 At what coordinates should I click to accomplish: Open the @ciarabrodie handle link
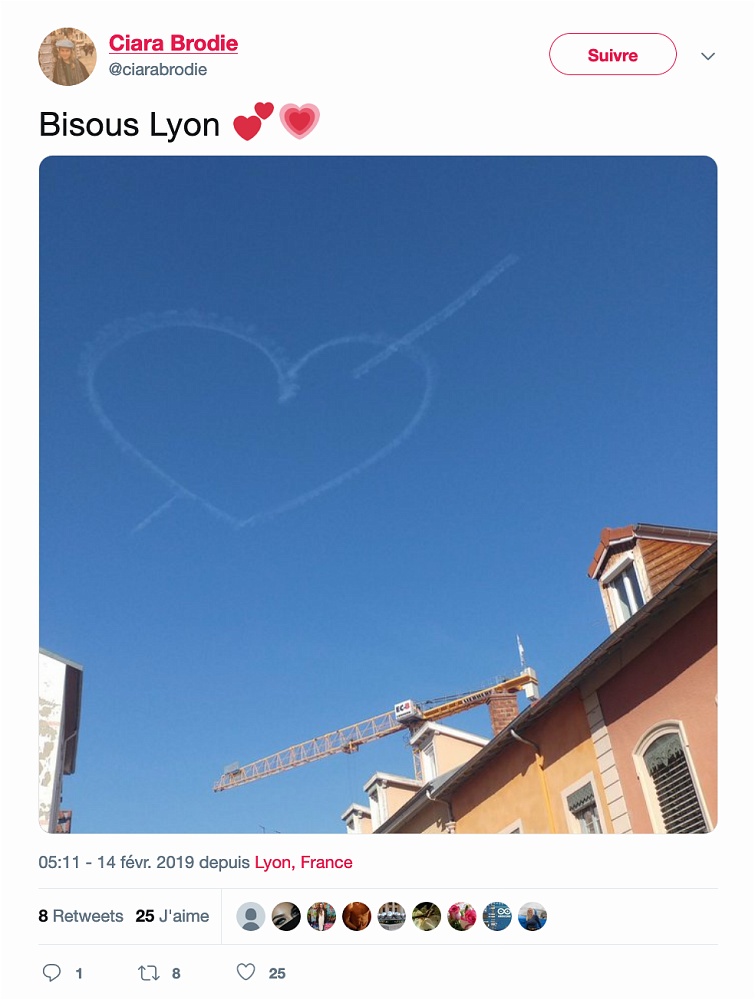coord(158,70)
